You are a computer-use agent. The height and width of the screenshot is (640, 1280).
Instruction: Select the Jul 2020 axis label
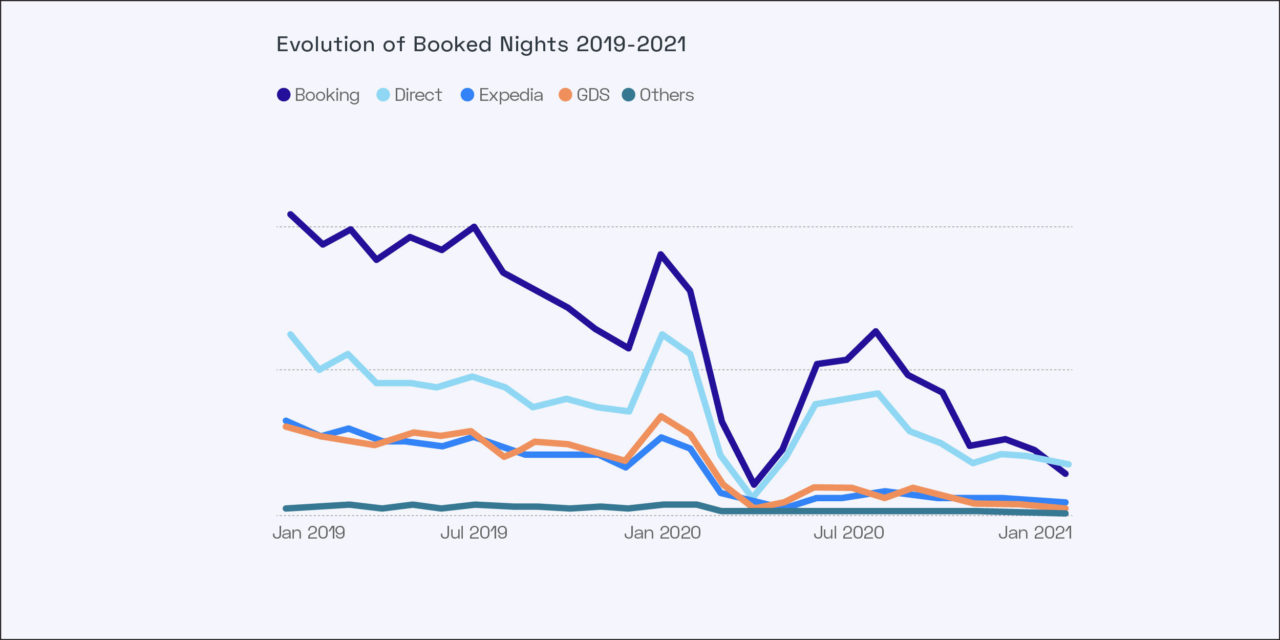[x=850, y=533]
